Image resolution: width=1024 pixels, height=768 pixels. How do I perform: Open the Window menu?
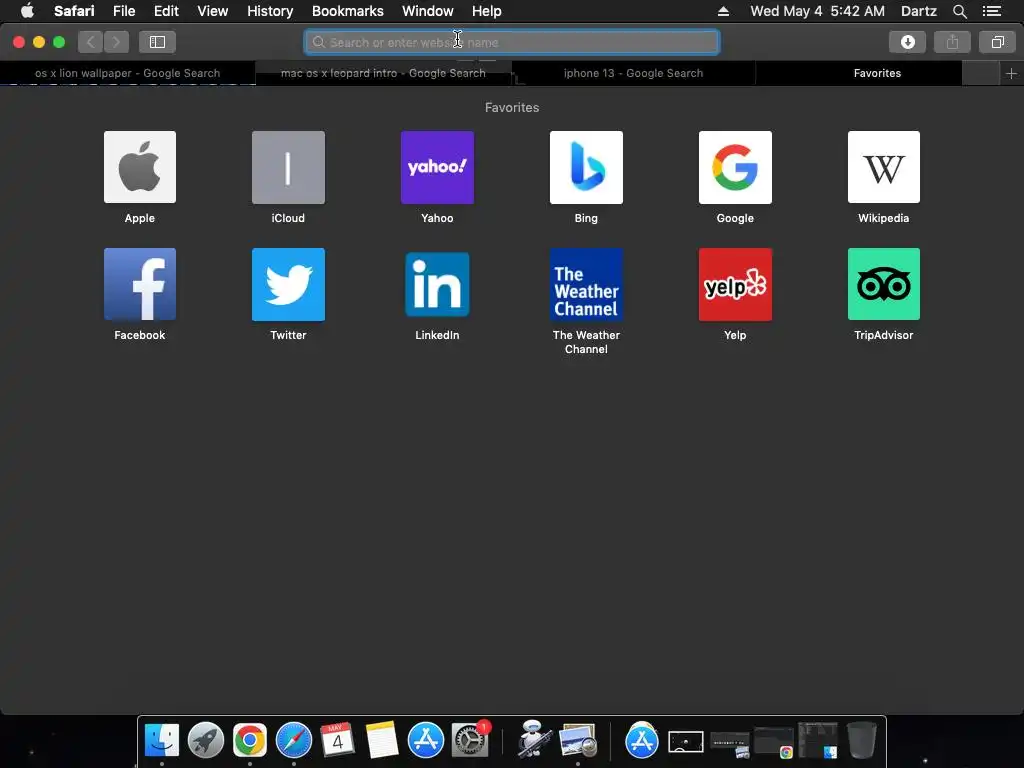click(428, 11)
